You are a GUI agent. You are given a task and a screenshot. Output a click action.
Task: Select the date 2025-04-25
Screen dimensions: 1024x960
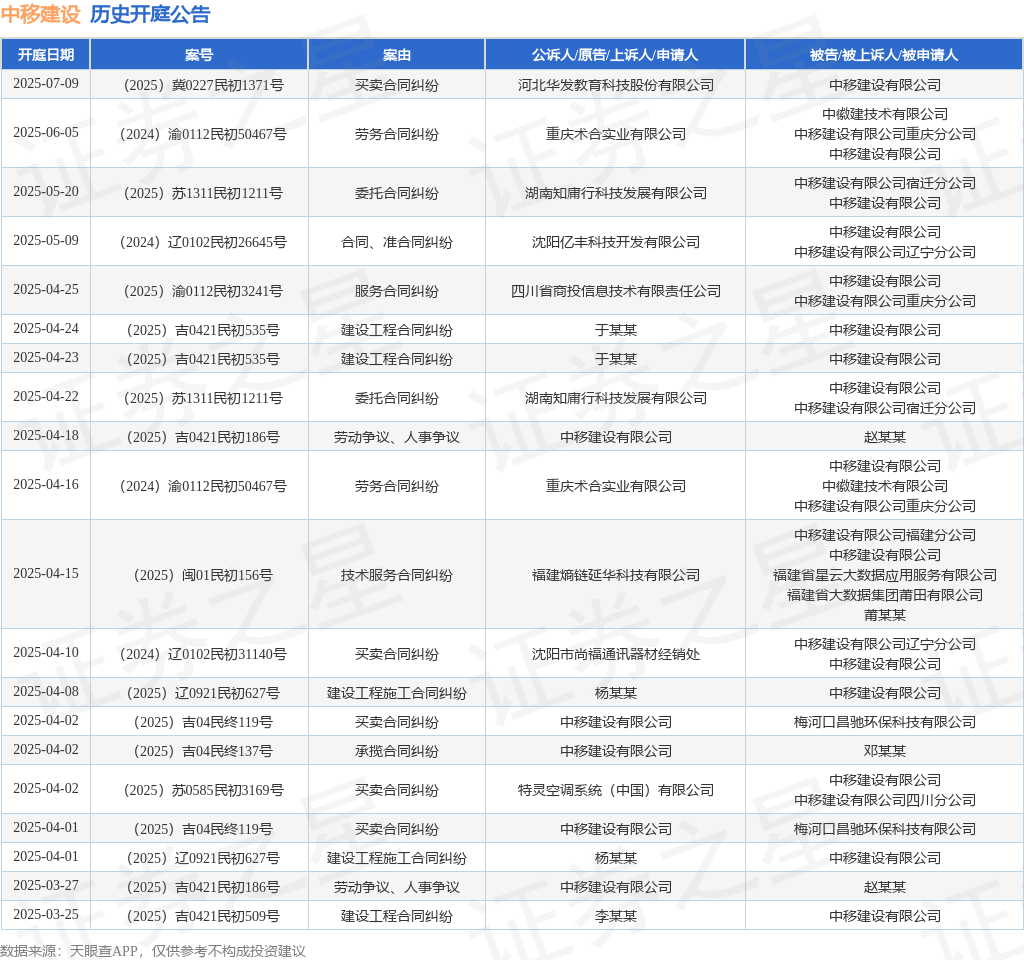46,289
